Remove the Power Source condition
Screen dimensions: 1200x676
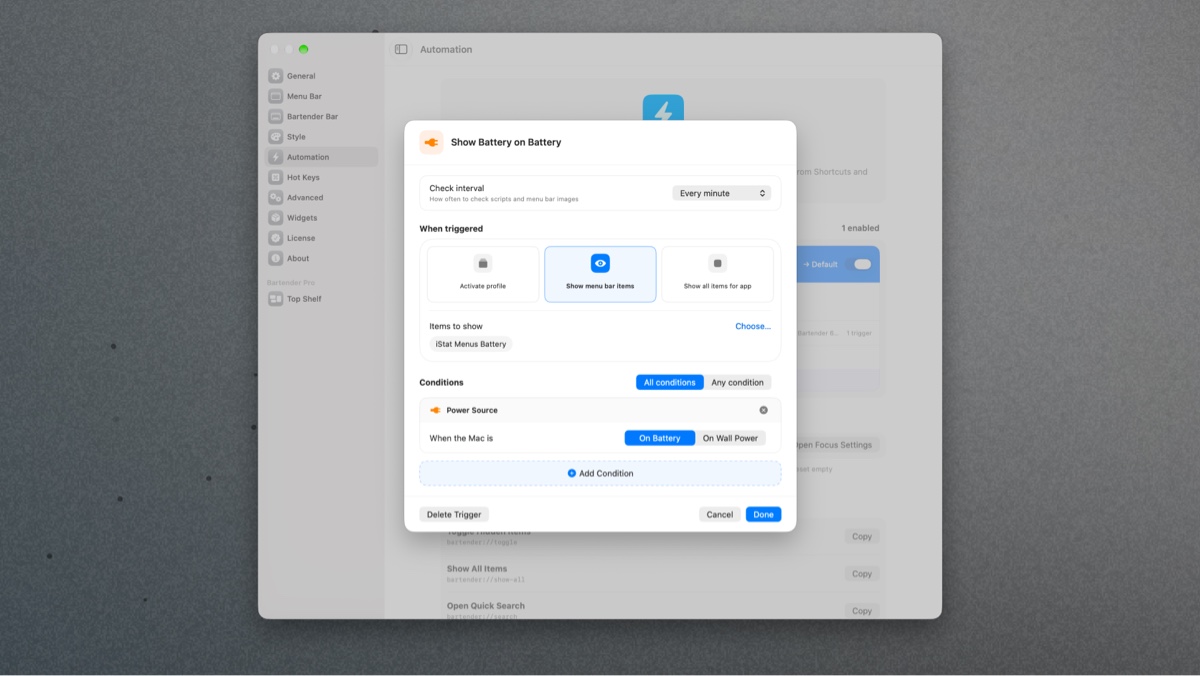[x=764, y=410]
